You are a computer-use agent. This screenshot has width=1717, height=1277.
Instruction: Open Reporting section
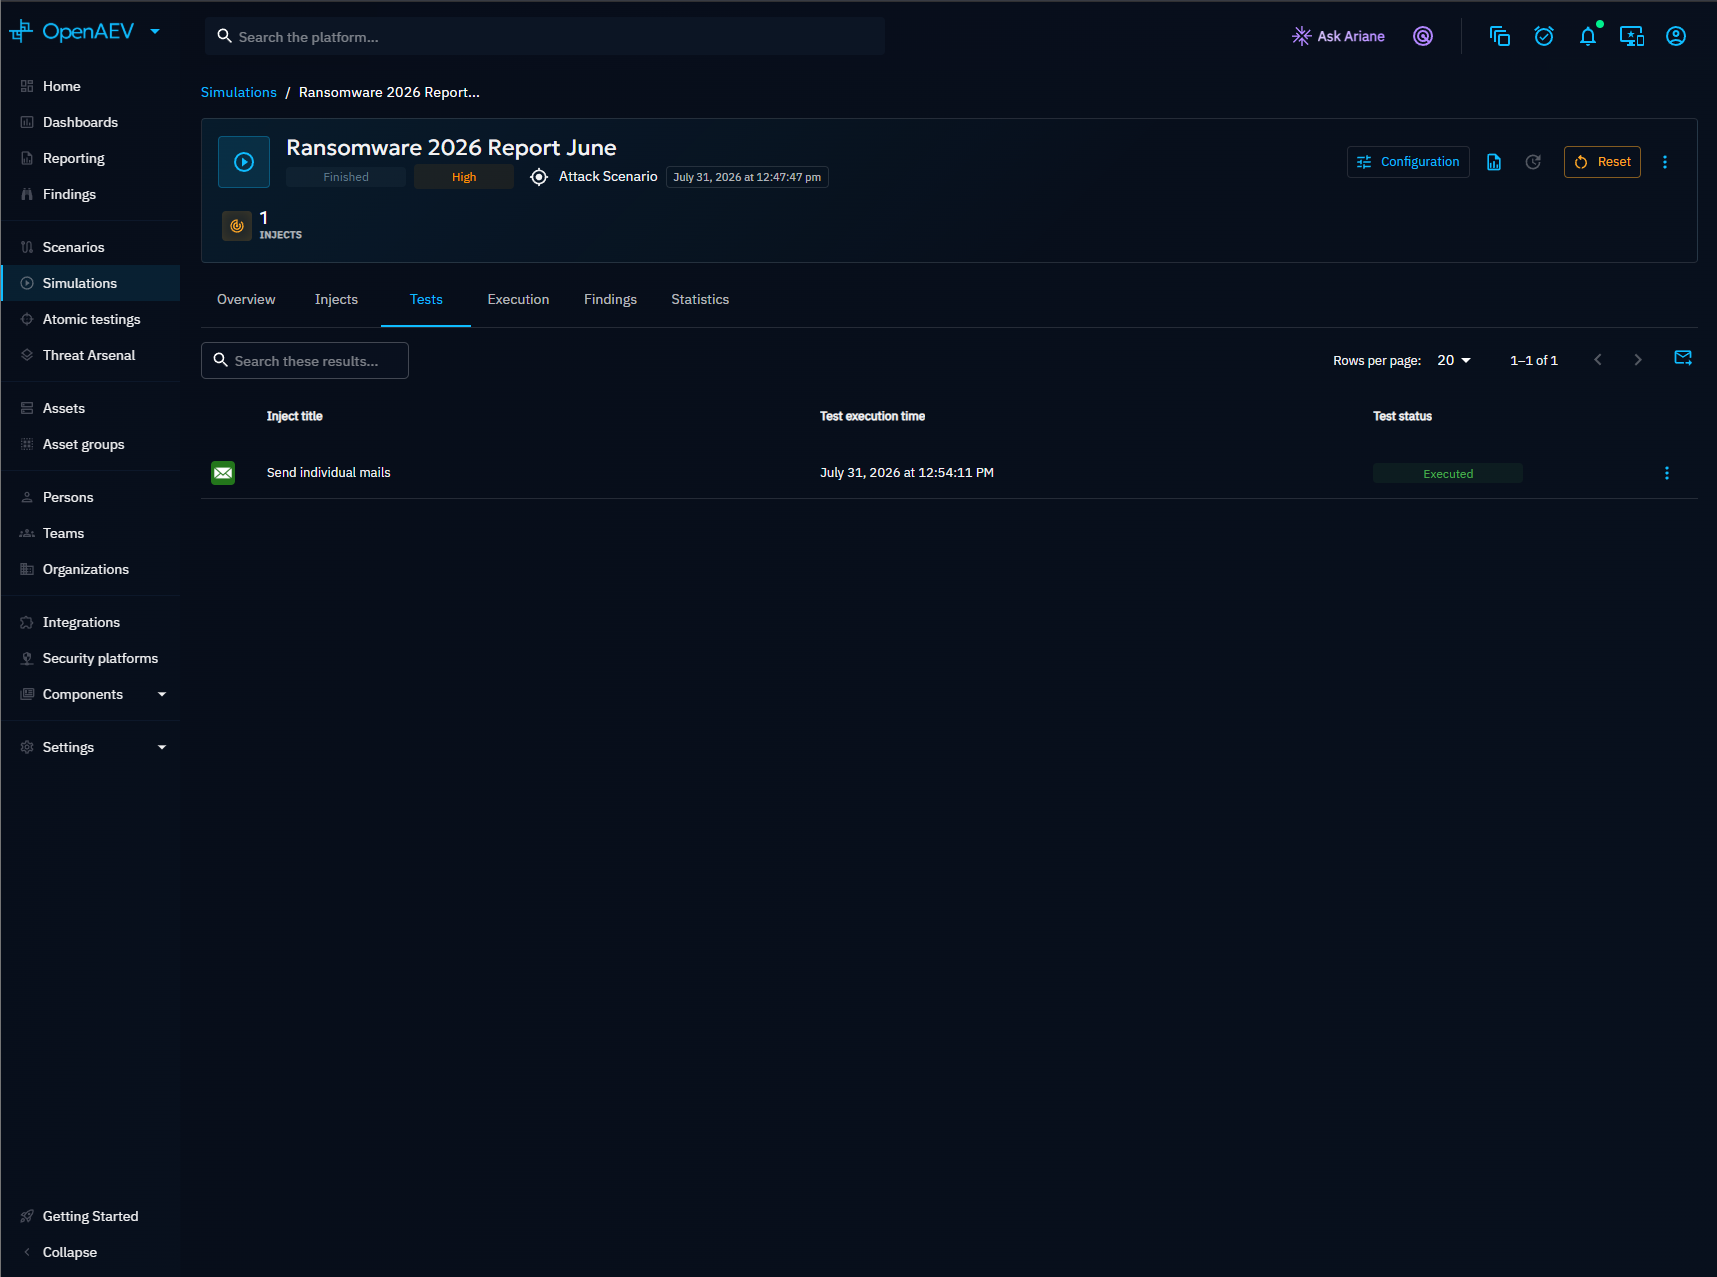tap(91, 158)
